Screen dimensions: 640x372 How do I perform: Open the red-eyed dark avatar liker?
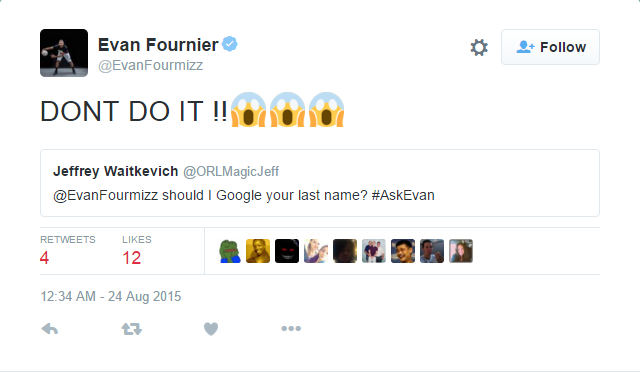(x=287, y=251)
